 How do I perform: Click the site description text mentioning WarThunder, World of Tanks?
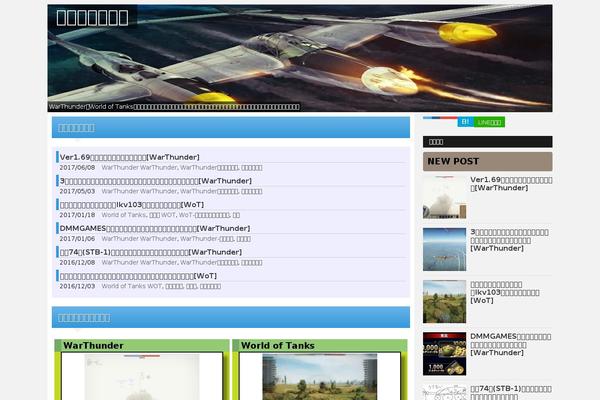(174, 107)
